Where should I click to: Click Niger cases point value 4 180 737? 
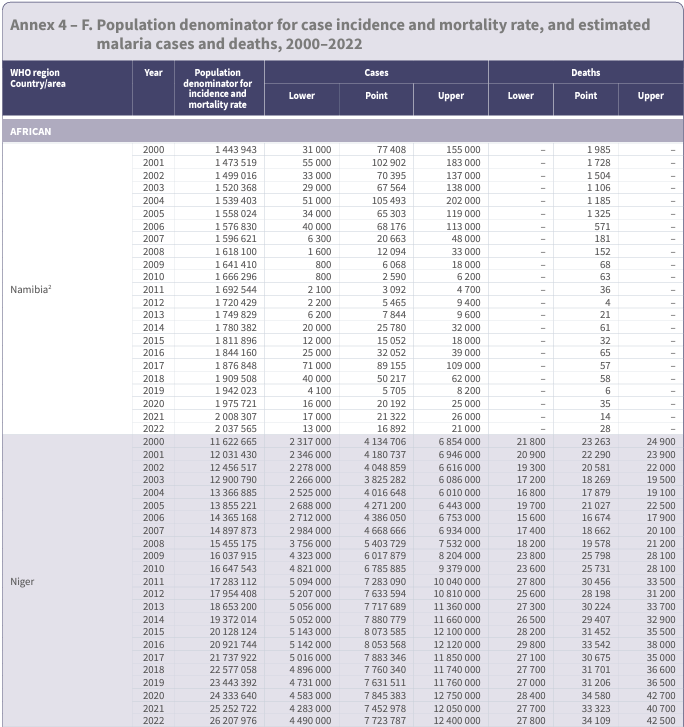[385, 455]
